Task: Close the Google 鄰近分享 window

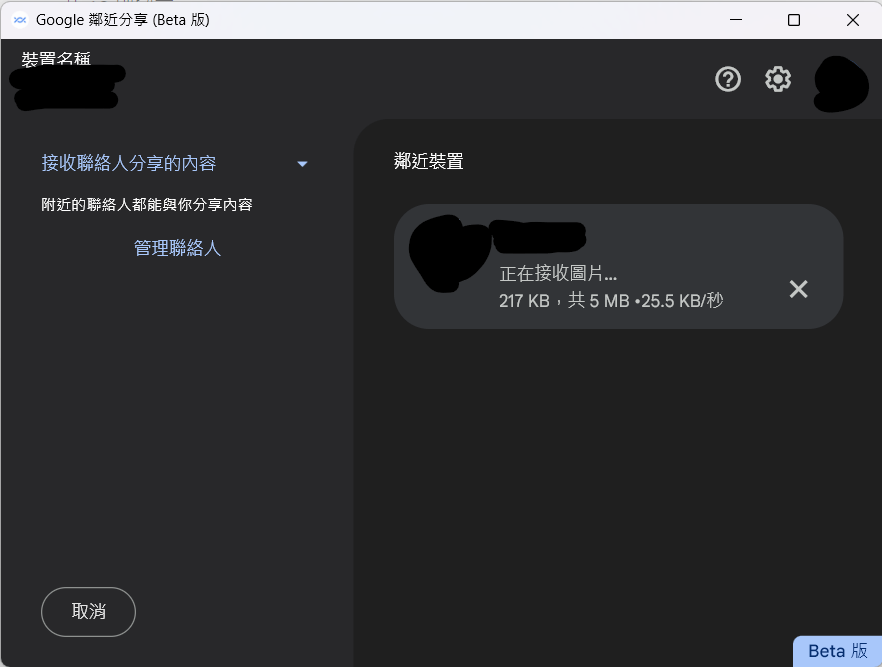Action: click(853, 20)
